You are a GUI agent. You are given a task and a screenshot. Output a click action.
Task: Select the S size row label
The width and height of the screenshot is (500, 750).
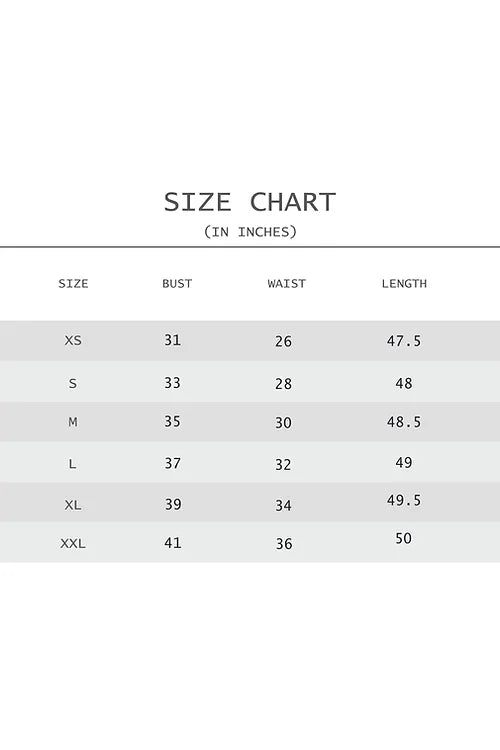pos(73,383)
